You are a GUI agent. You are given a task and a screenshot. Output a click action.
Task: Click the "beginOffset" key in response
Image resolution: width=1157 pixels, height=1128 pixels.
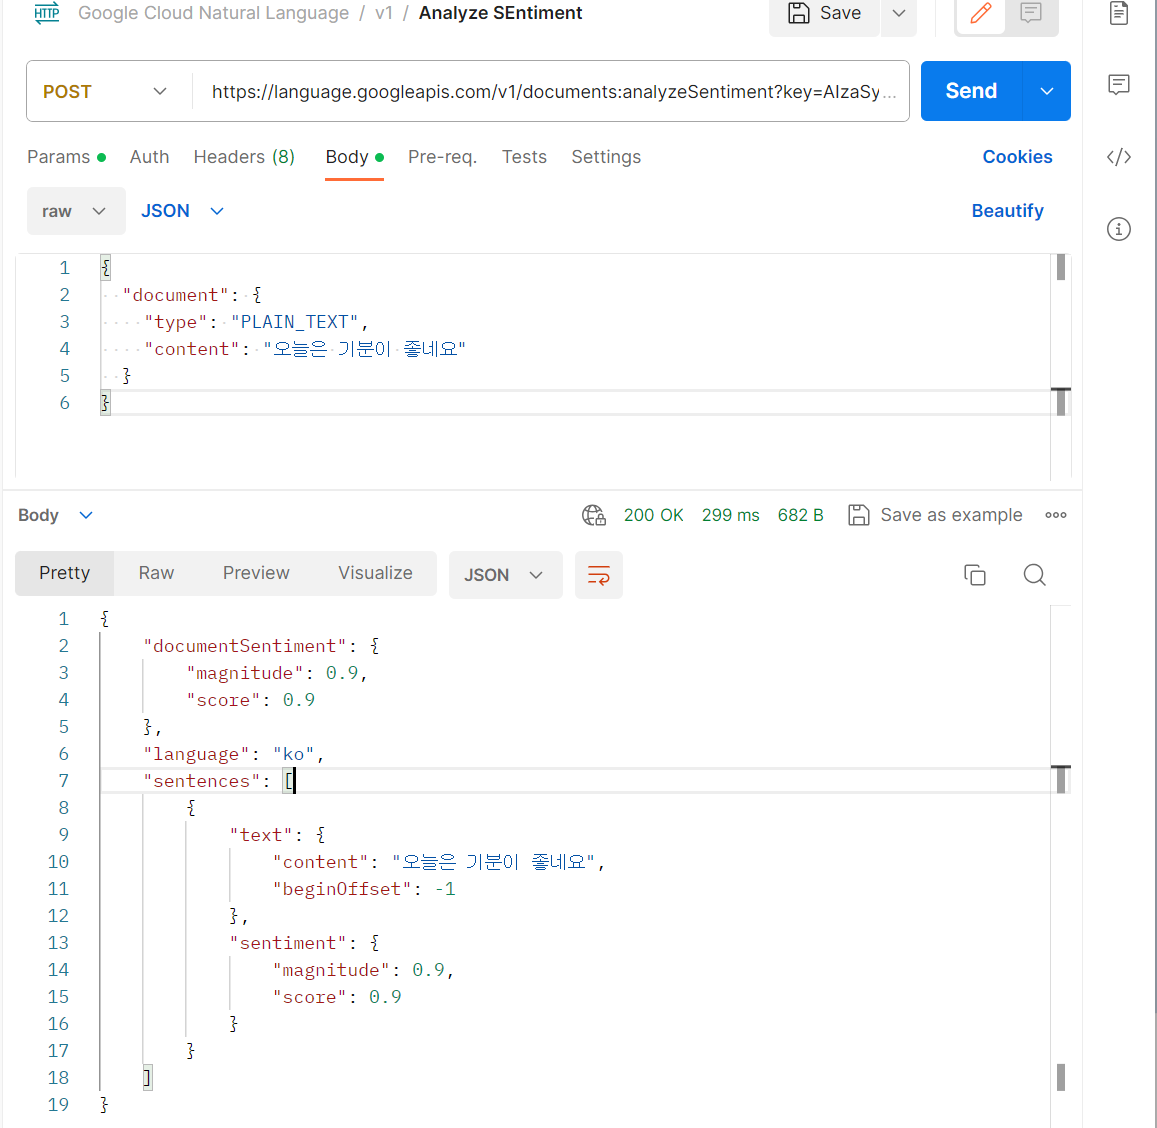pos(341,889)
